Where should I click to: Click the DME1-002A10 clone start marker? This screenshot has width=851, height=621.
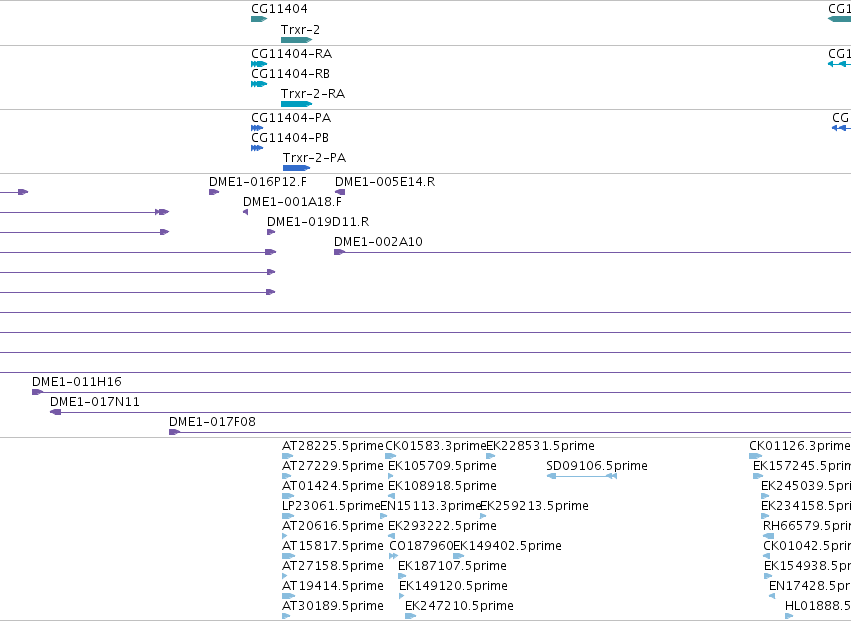(339, 252)
